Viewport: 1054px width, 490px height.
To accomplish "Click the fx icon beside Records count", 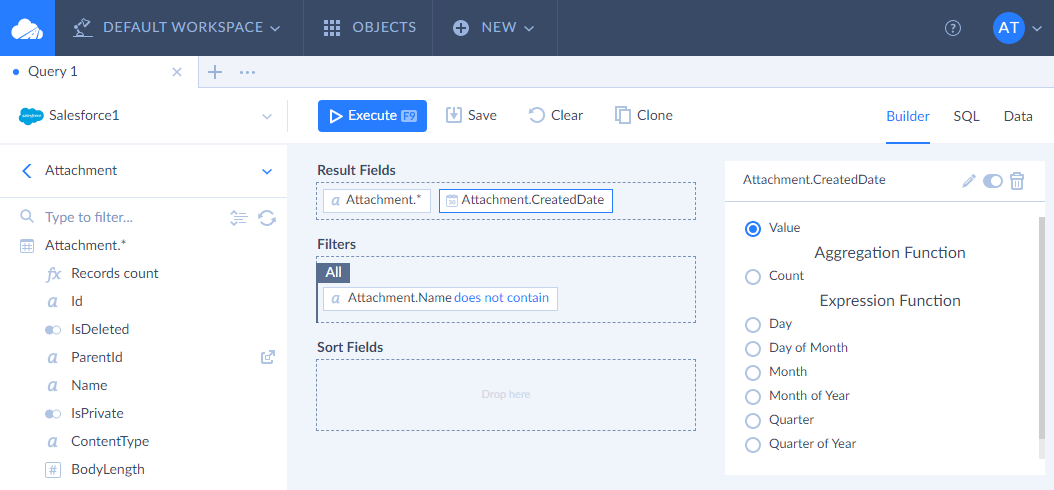I will 53,274.
